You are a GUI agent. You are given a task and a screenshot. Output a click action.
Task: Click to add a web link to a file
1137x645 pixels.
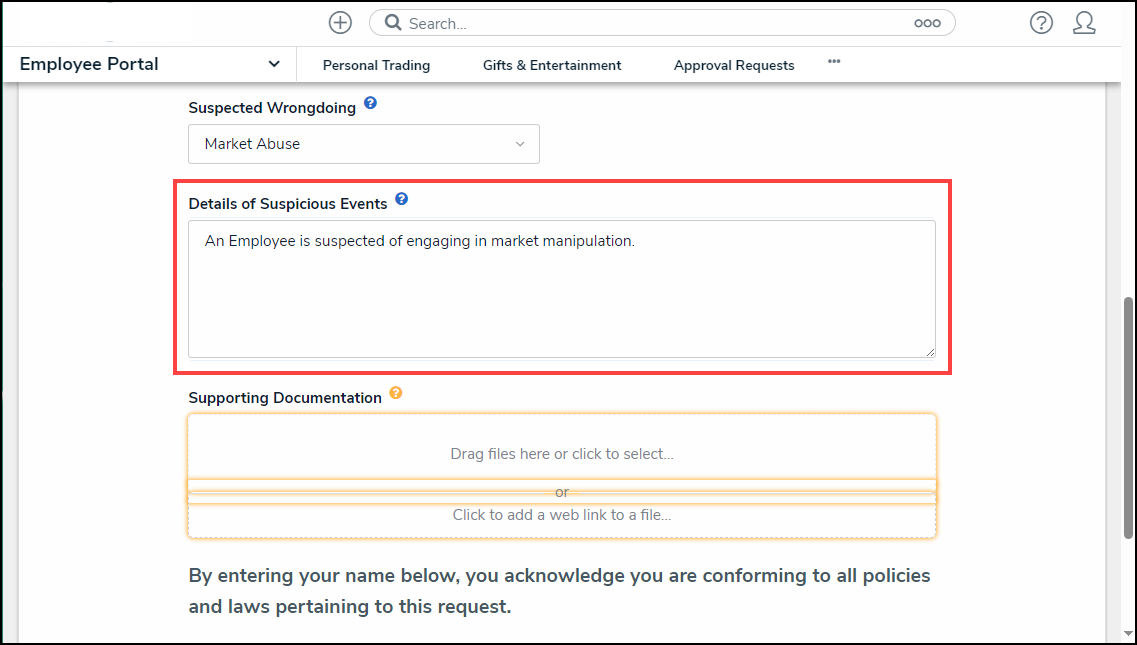pos(562,515)
